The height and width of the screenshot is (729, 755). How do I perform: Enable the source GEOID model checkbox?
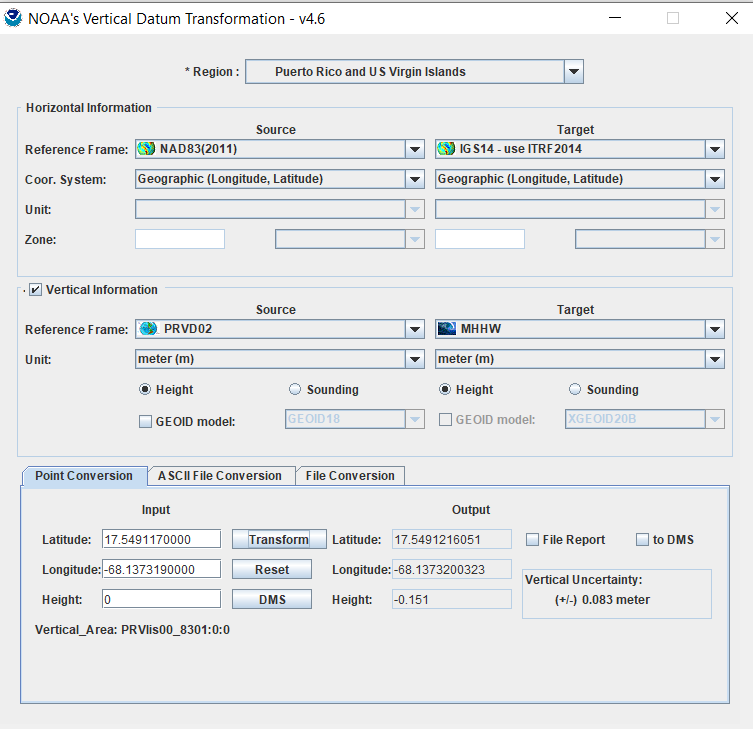coord(145,421)
